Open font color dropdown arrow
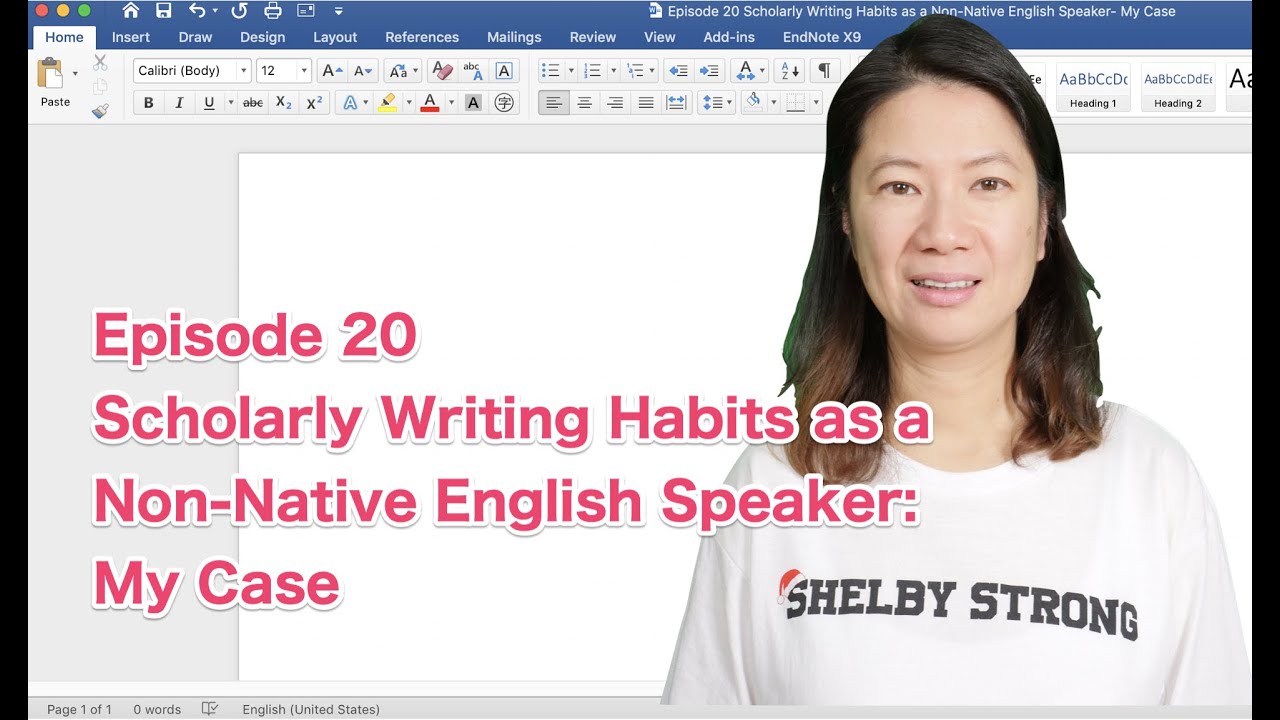Viewport: 1280px width, 720px height. tap(451, 102)
